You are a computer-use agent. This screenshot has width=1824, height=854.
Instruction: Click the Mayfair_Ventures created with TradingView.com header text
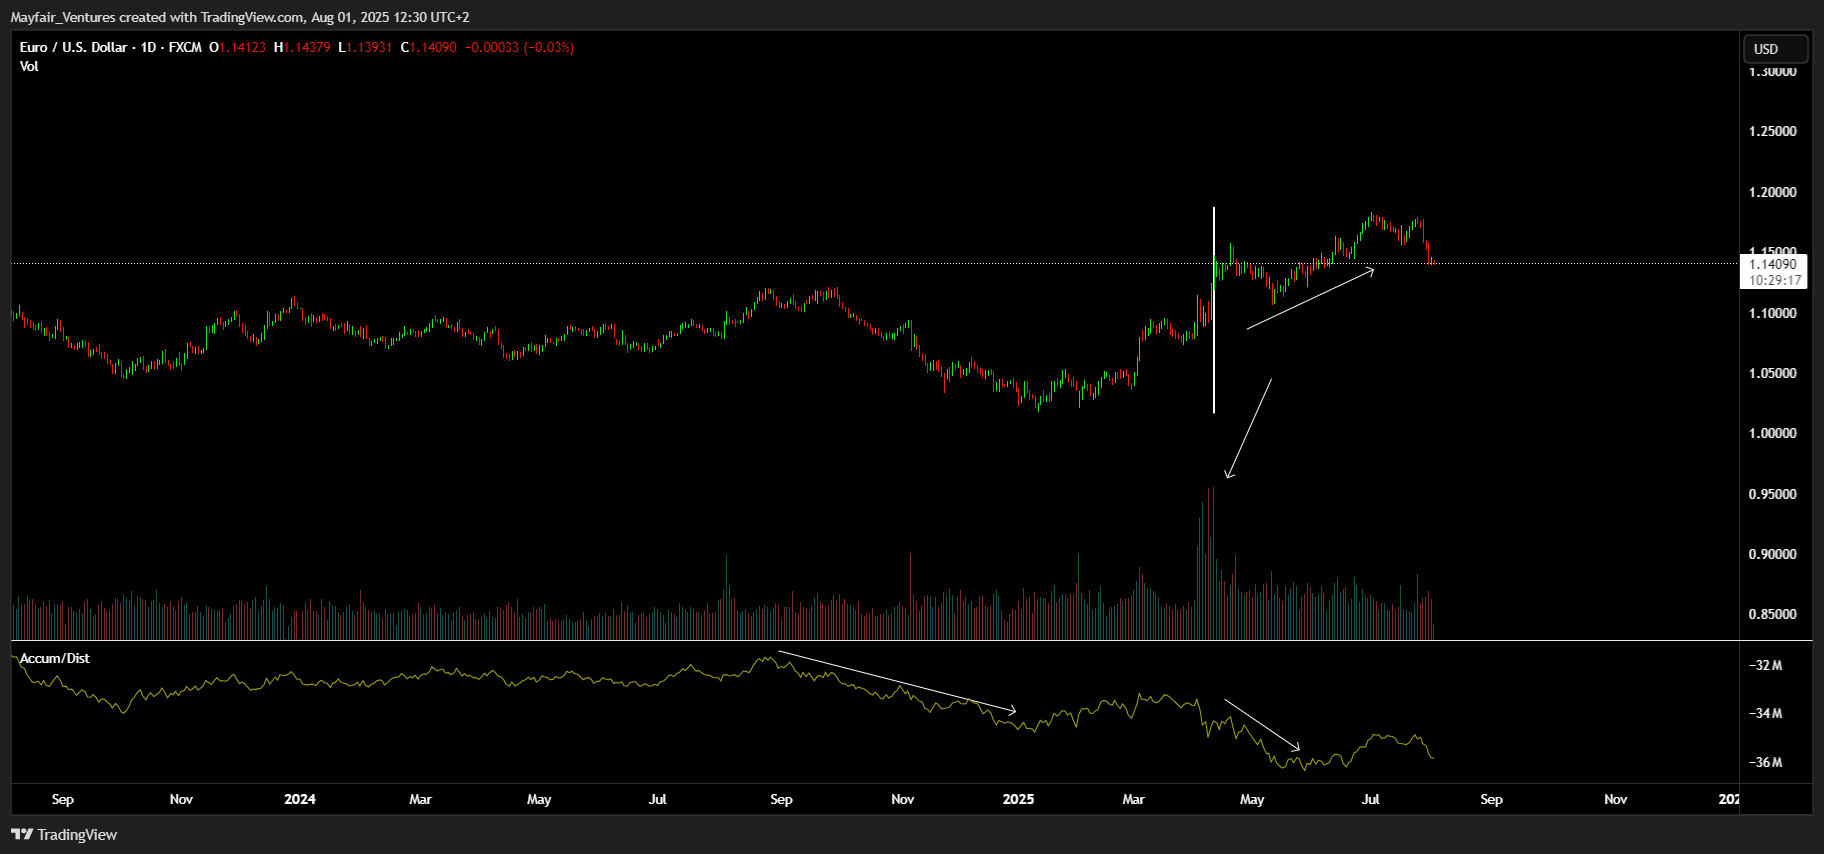click(240, 17)
